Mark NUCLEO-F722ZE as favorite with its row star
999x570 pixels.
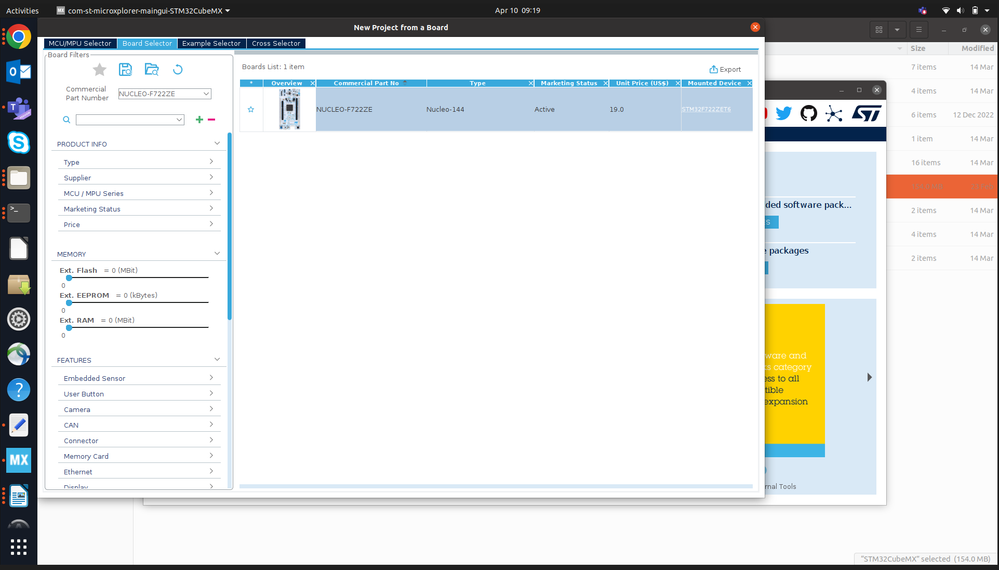pyautogui.click(x=251, y=110)
